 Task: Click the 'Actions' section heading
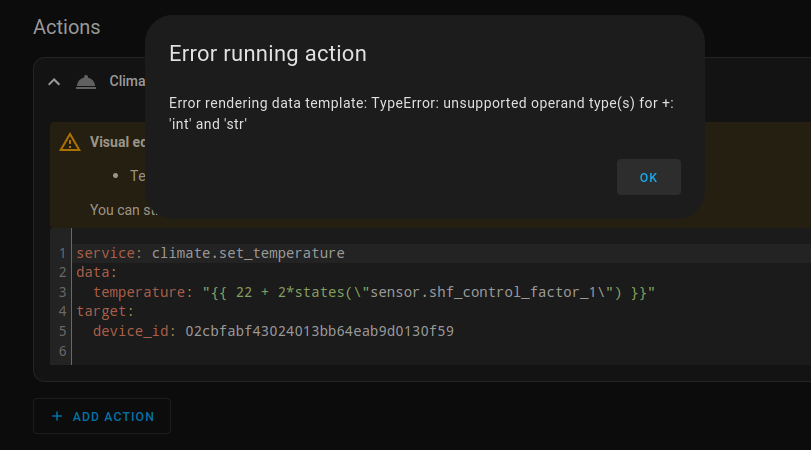click(67, 27)
